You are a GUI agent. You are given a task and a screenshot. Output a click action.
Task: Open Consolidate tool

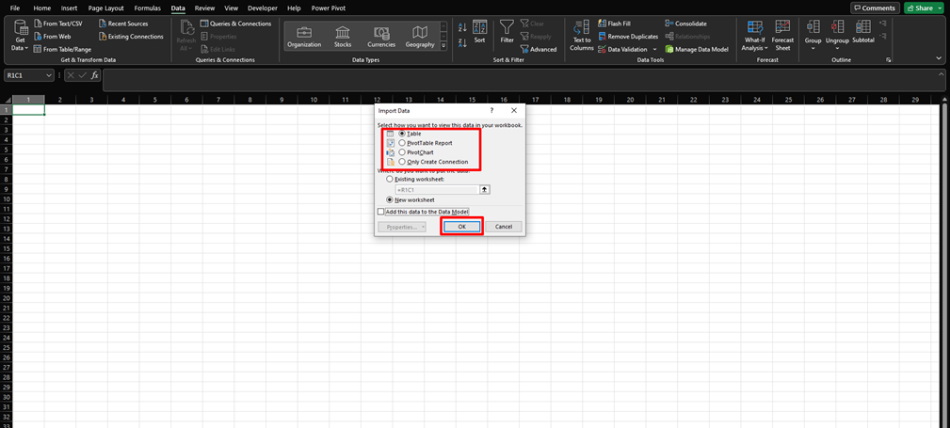[x=685, y=24]
